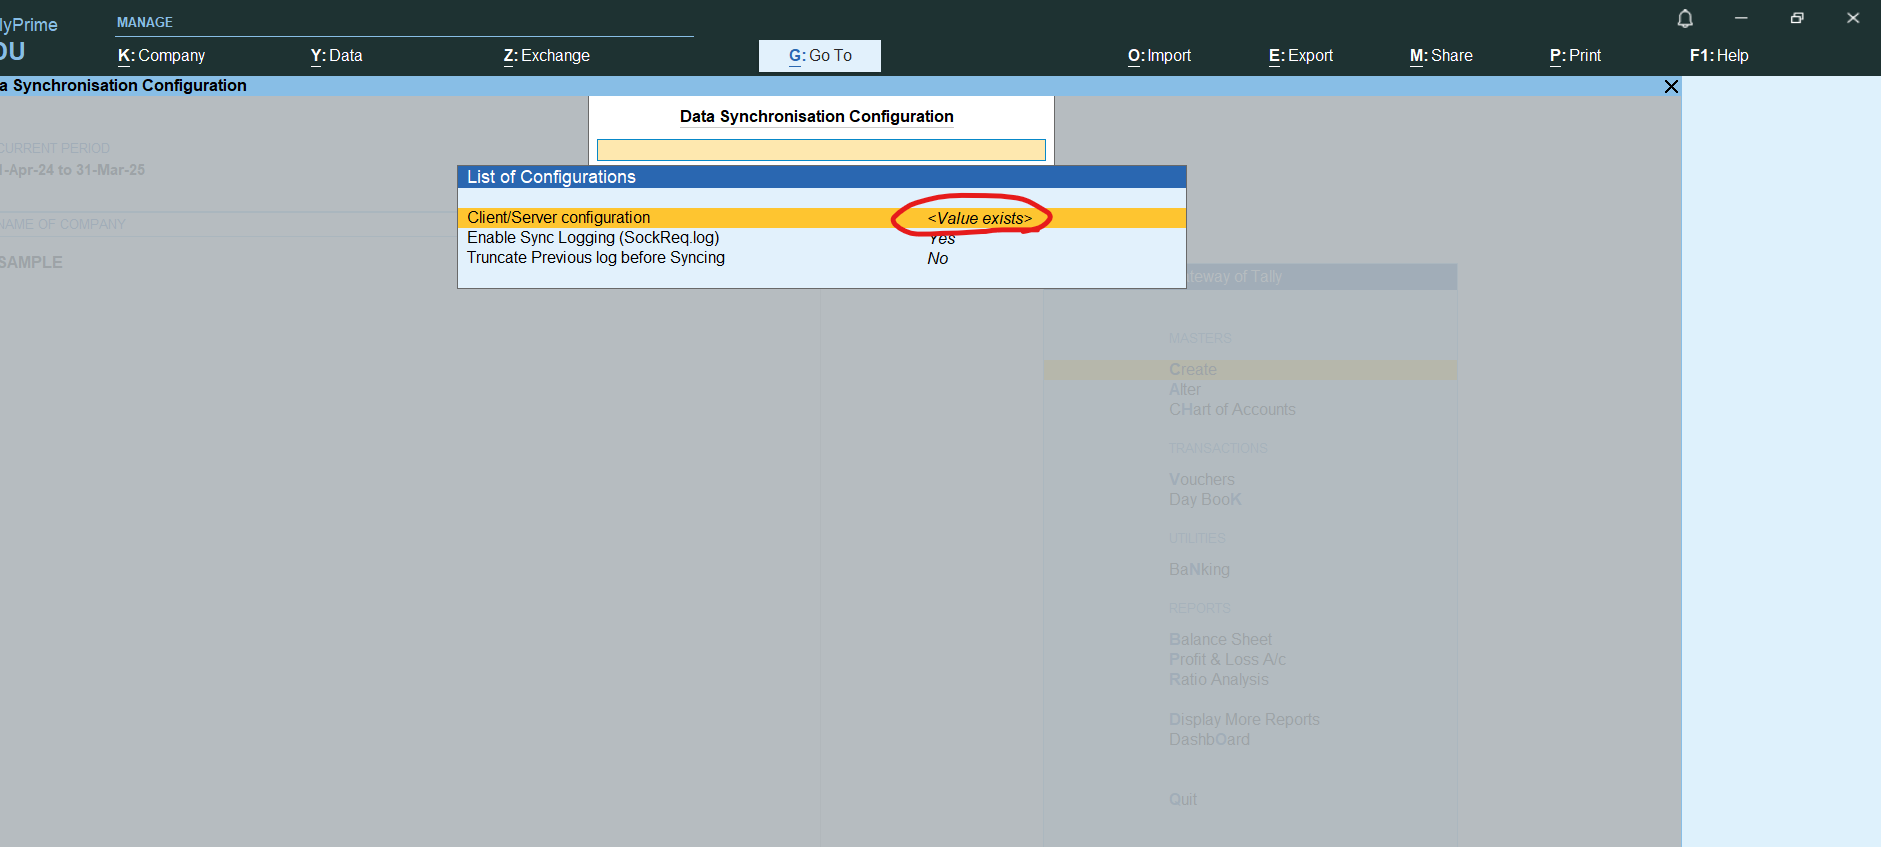Open the O: Import menu
This screenshot has height=847, width=1881.
click(1159, 56)
